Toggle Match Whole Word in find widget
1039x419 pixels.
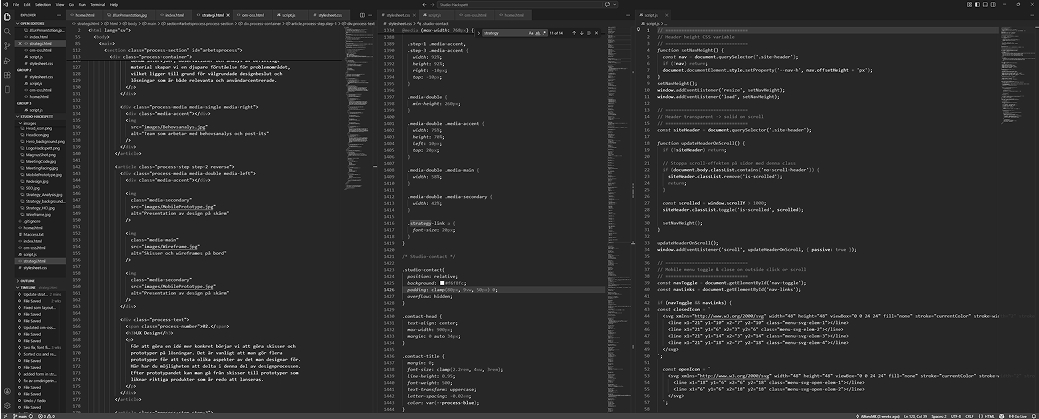click(537, 32)
